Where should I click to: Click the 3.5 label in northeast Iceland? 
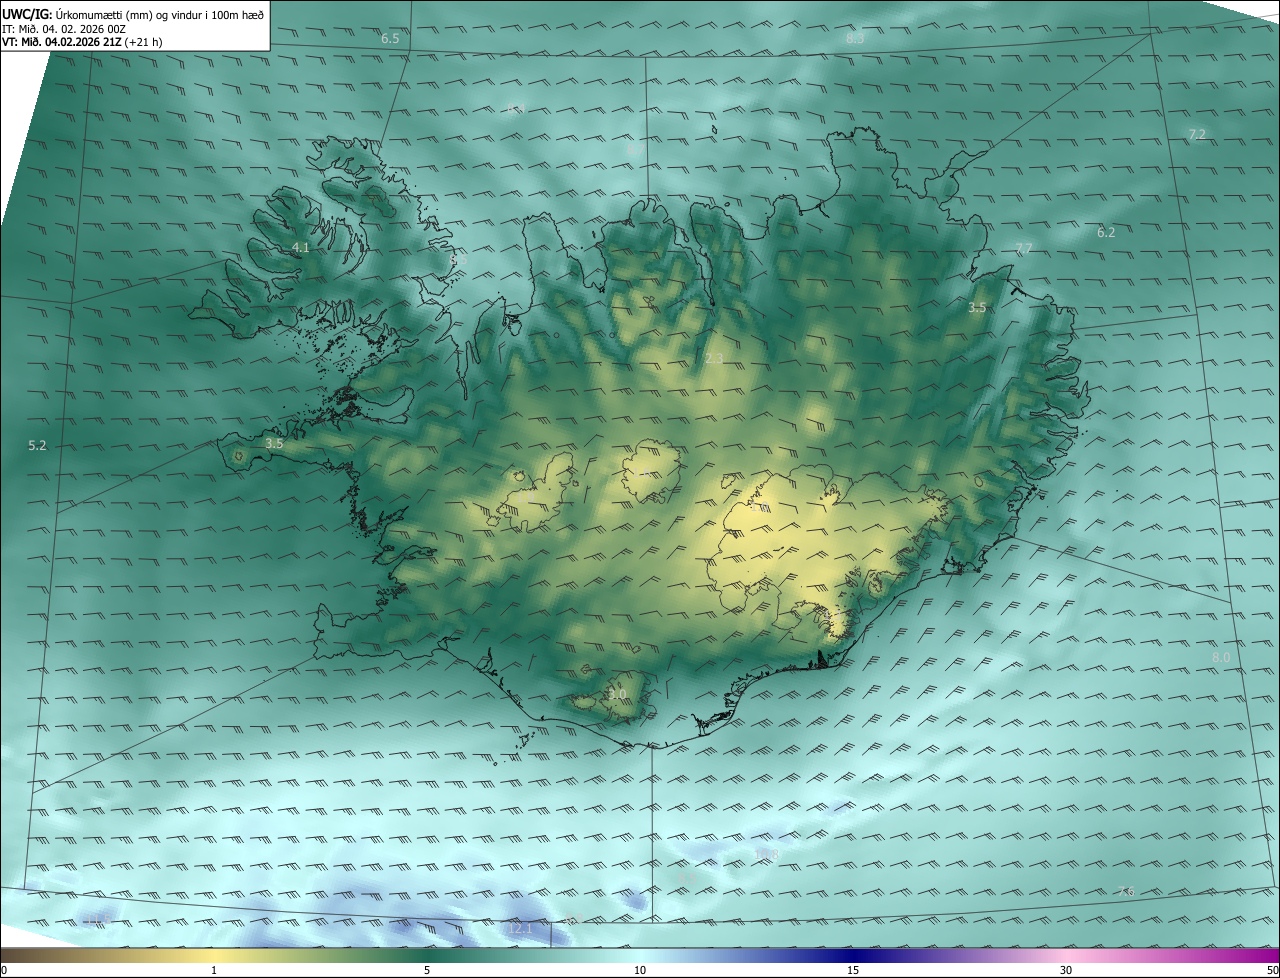(x=977, y=308)
